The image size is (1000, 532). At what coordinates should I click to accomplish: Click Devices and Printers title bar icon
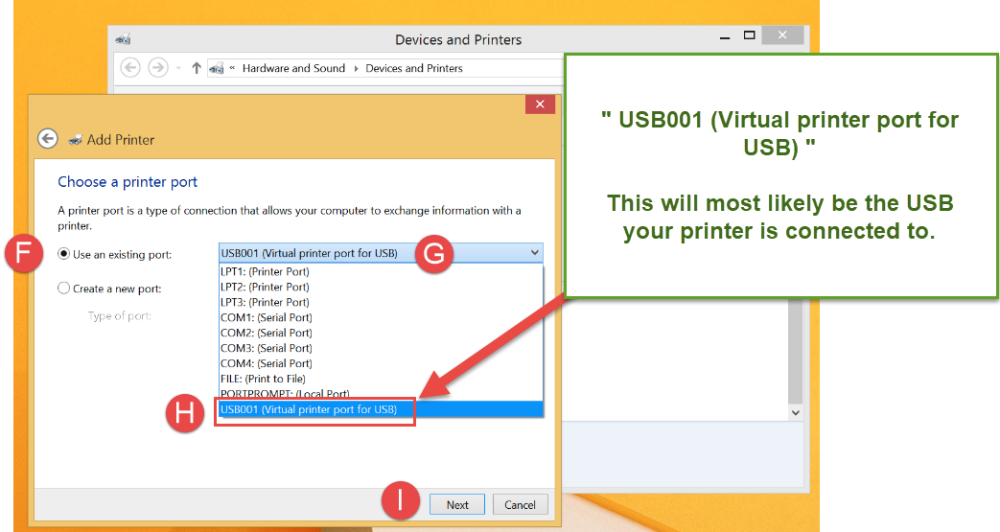coord(123,40)
